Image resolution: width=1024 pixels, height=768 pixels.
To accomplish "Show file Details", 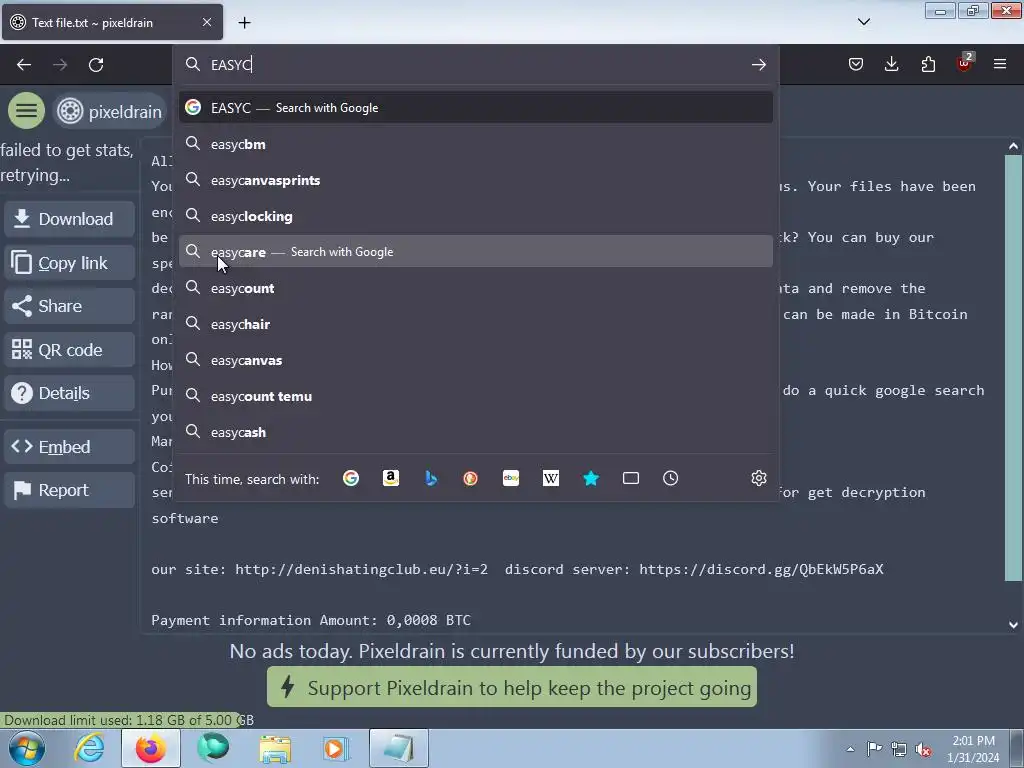I will coord(70,393).
